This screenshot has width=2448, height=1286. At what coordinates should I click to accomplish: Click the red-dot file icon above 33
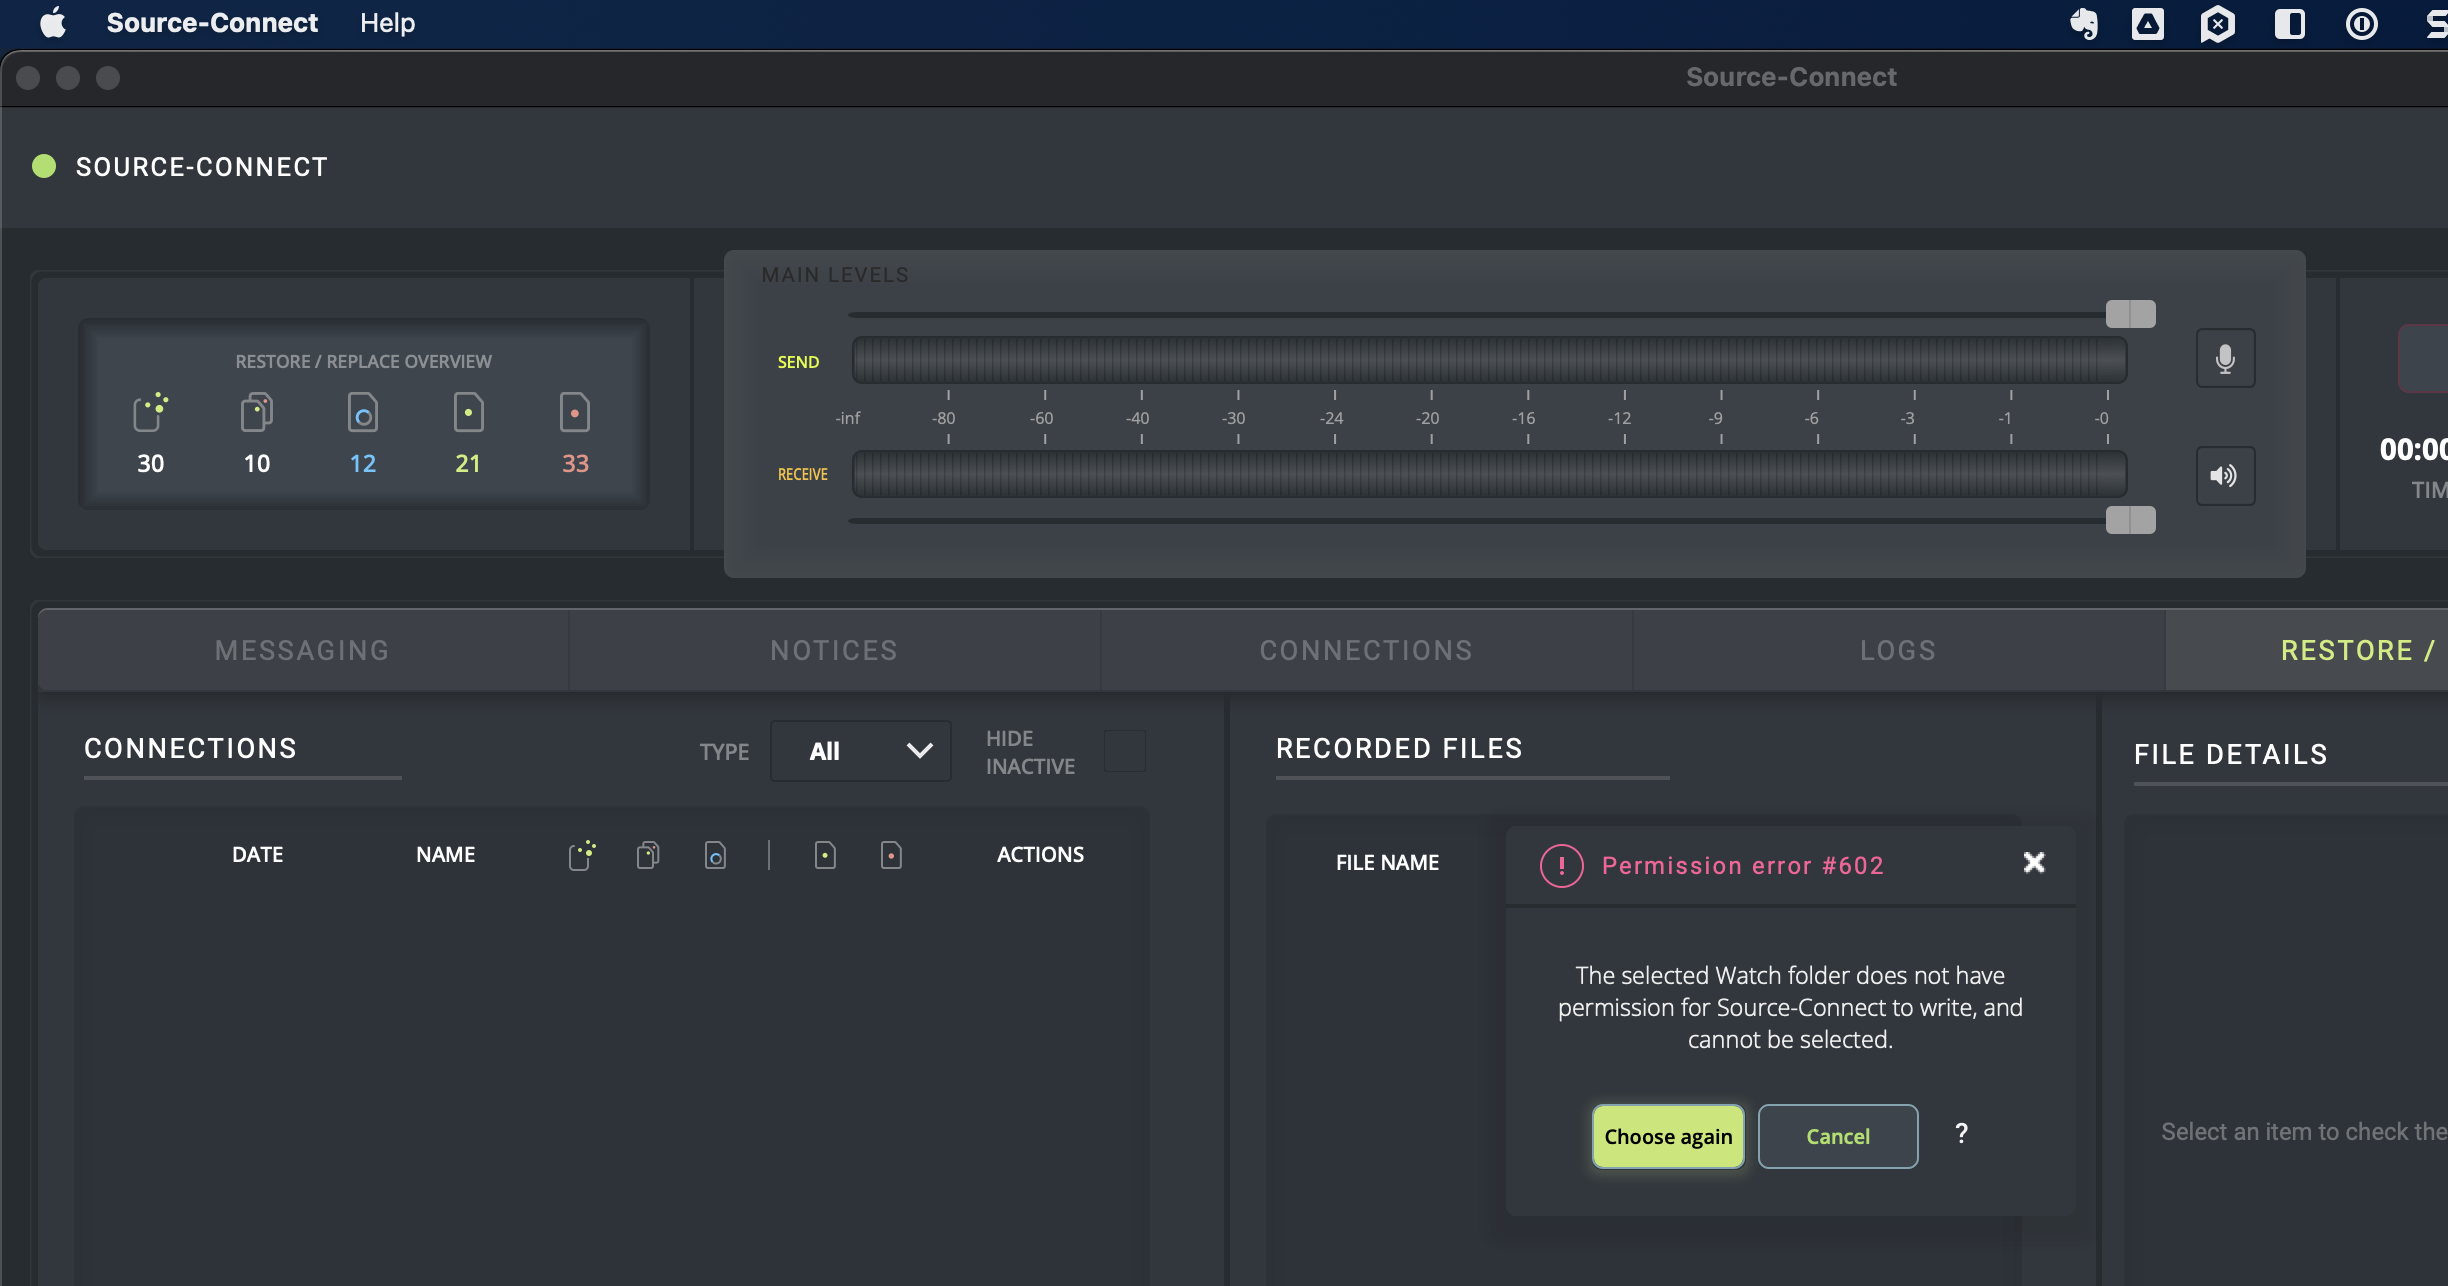coord(574,412)
